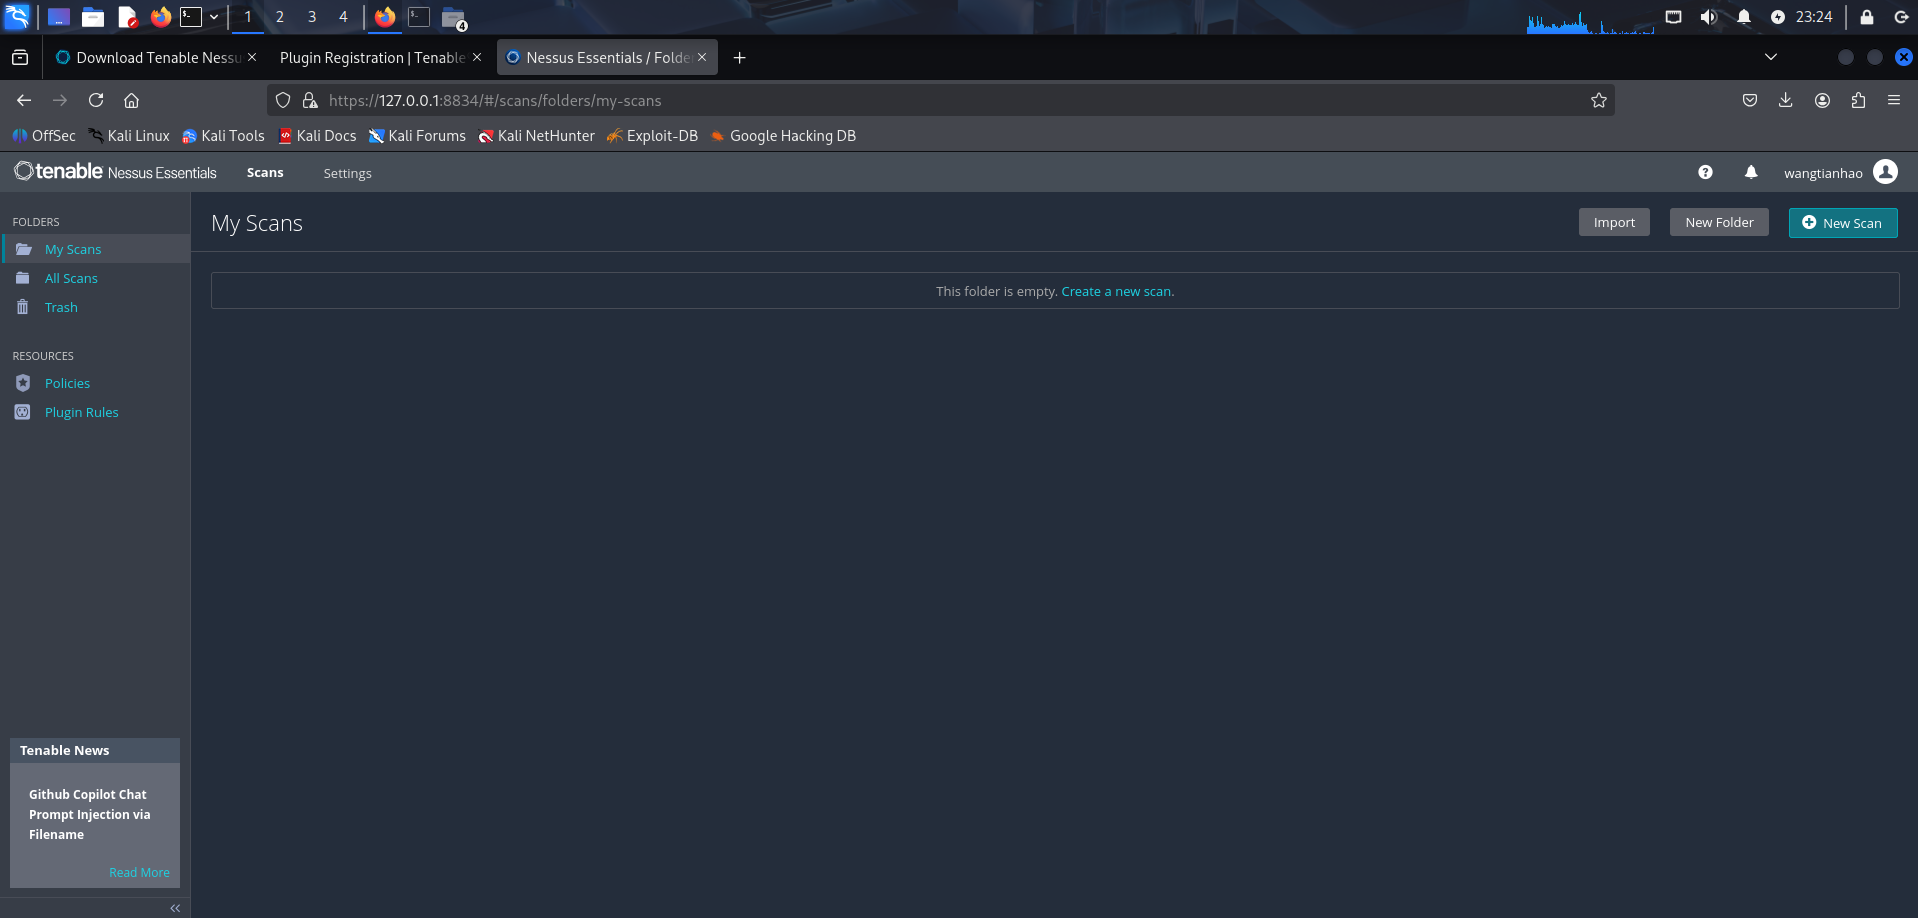
Task: Expand the terminal launcher dropdown arrow
Action: (x=214, y=17)
